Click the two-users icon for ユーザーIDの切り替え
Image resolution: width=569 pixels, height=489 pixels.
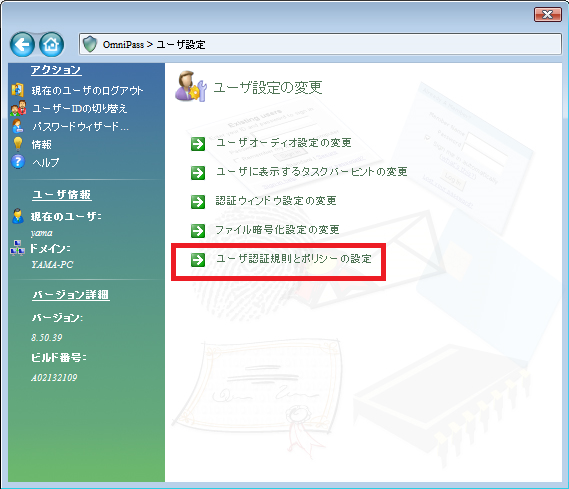pyautogui.click(x=18, y=108)
